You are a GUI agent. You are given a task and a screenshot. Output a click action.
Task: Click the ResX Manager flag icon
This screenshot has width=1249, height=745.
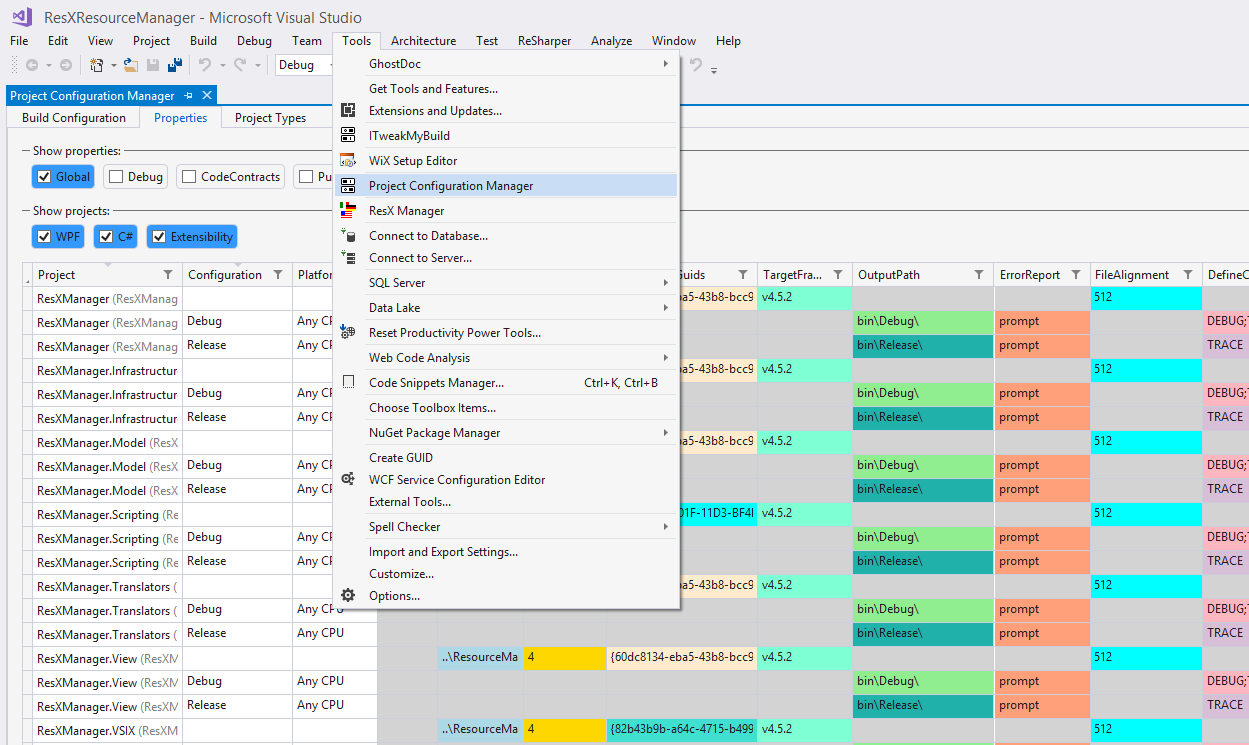pos(348,211)
